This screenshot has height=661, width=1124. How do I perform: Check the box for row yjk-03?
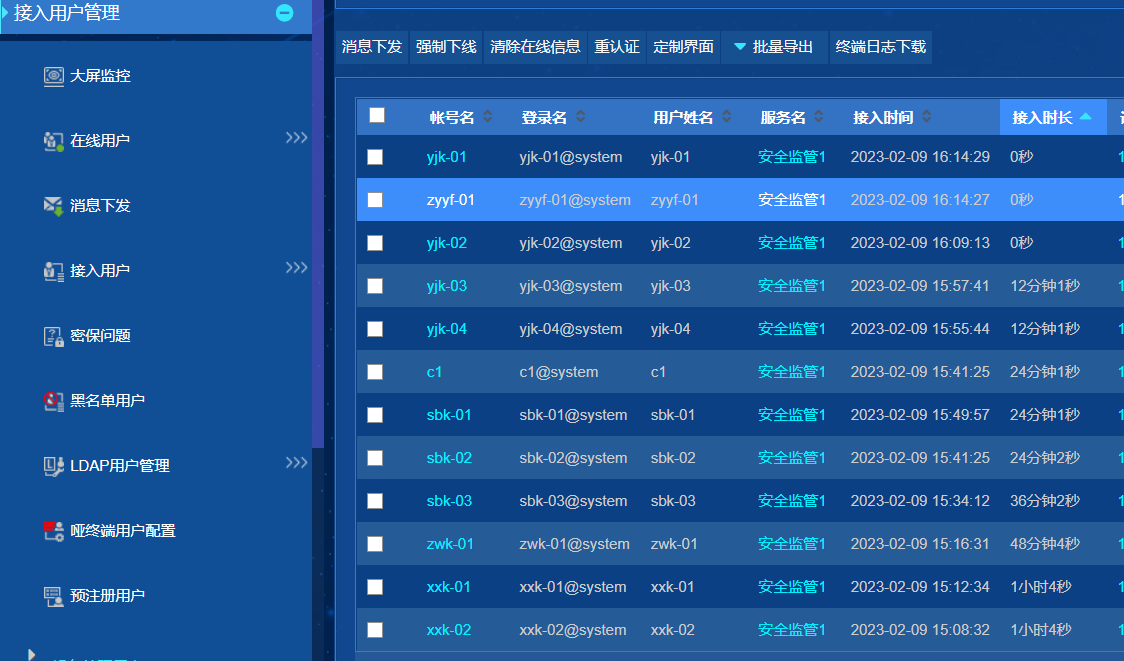[x=375, y=286]
